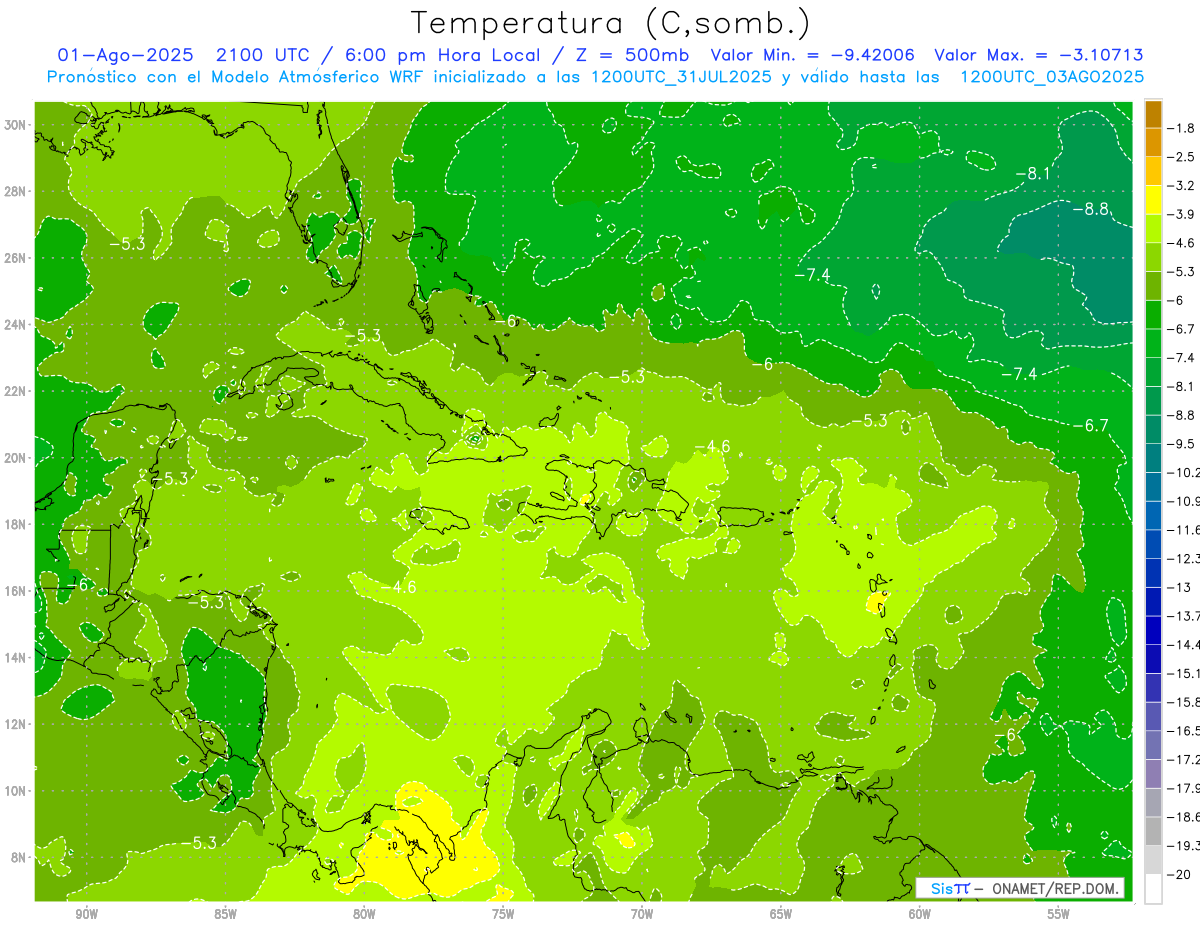The image size is (1200, 927).
Task: Click the -6.7 contour label on the map
Action: click(x=1090, y=425)
